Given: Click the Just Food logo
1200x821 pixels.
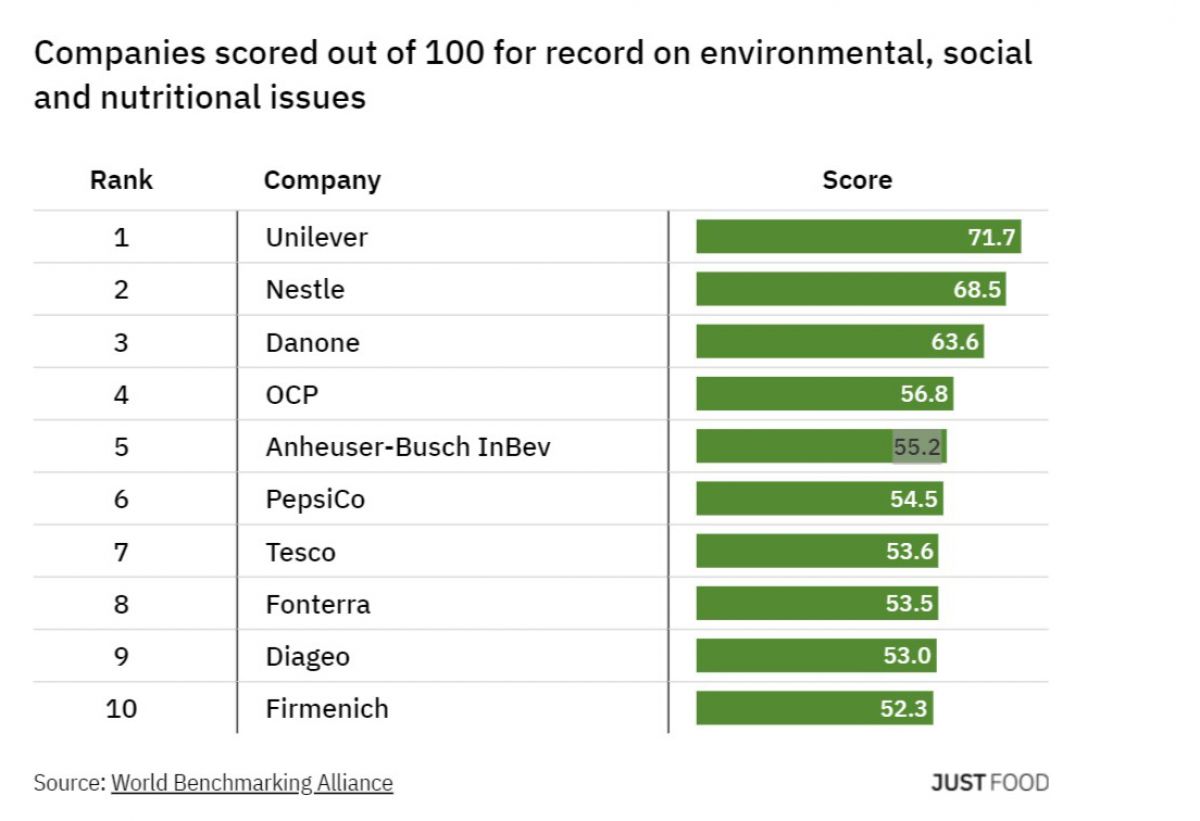Looking at the screenshot, I should click(989, 782).
